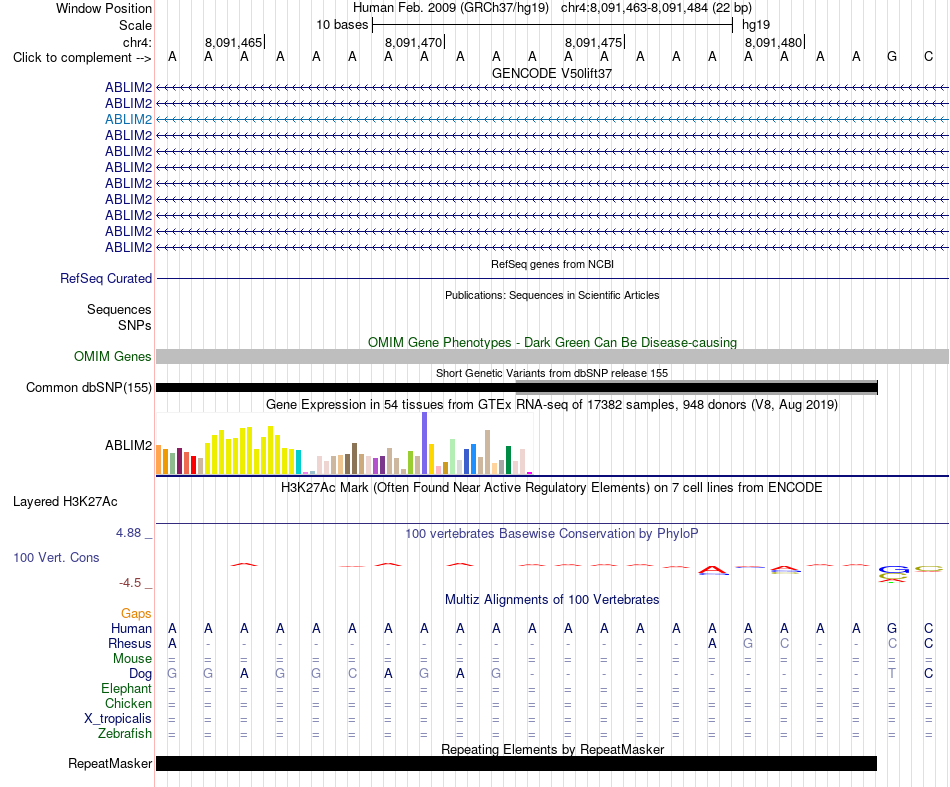Click the Window Position label

[104, 8]
